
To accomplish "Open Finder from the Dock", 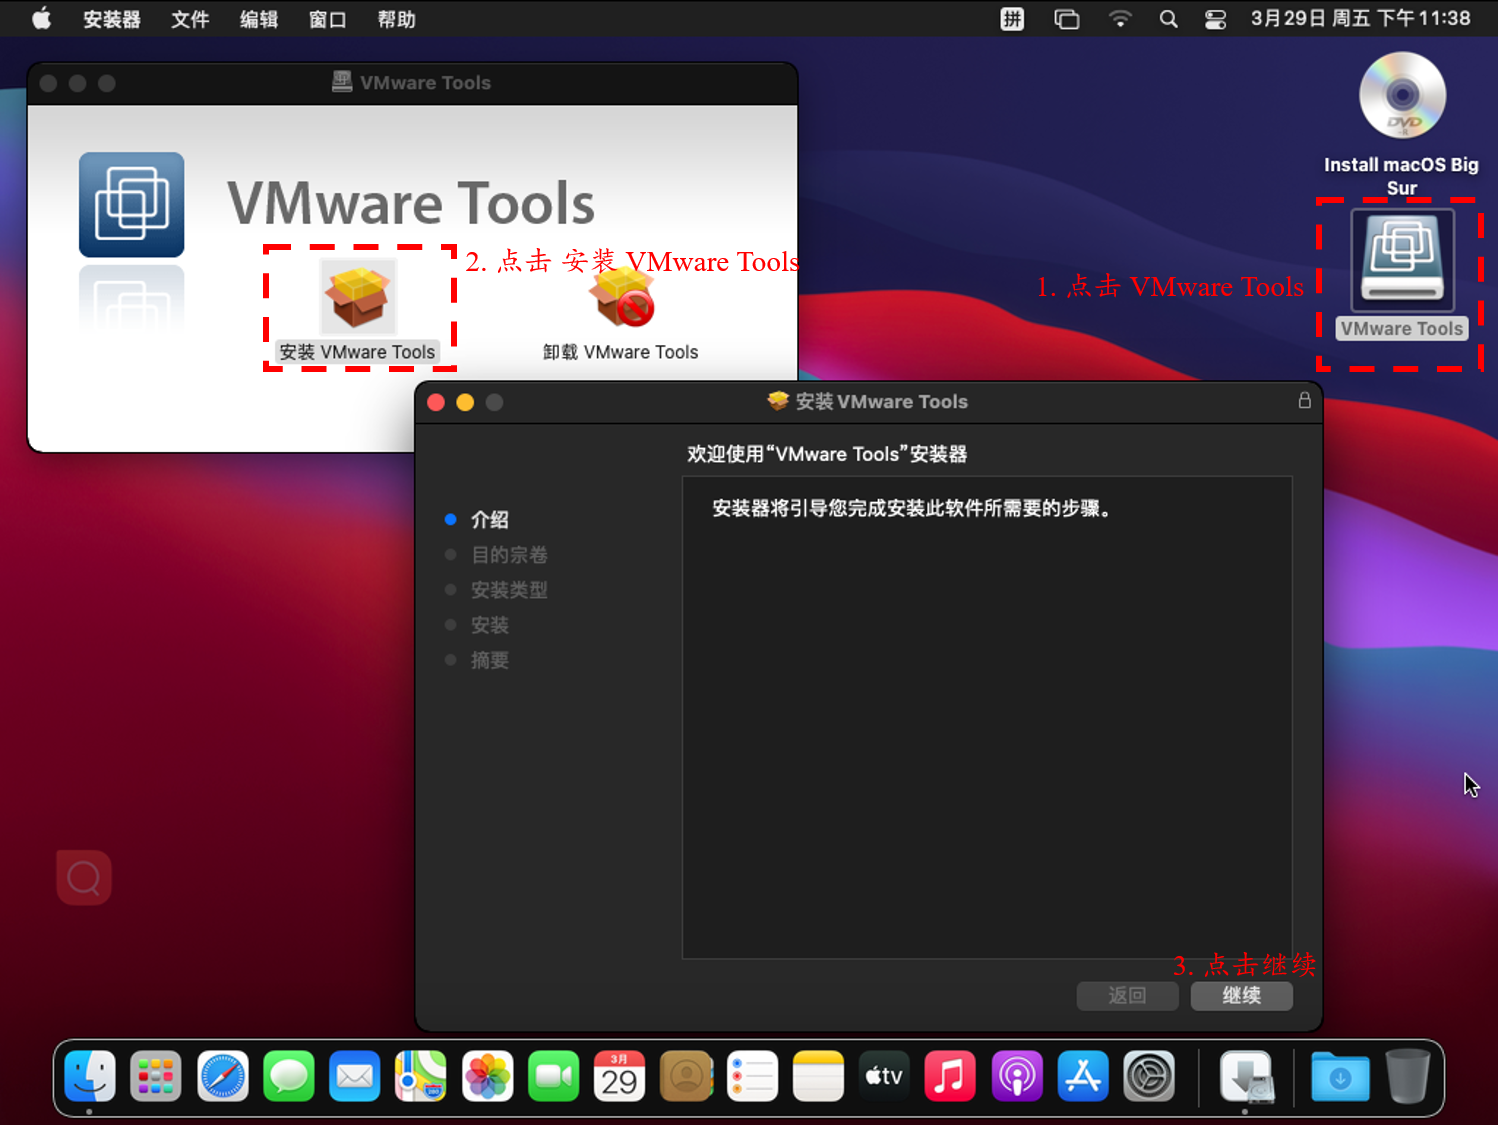I will click(x=90, y=1076).
